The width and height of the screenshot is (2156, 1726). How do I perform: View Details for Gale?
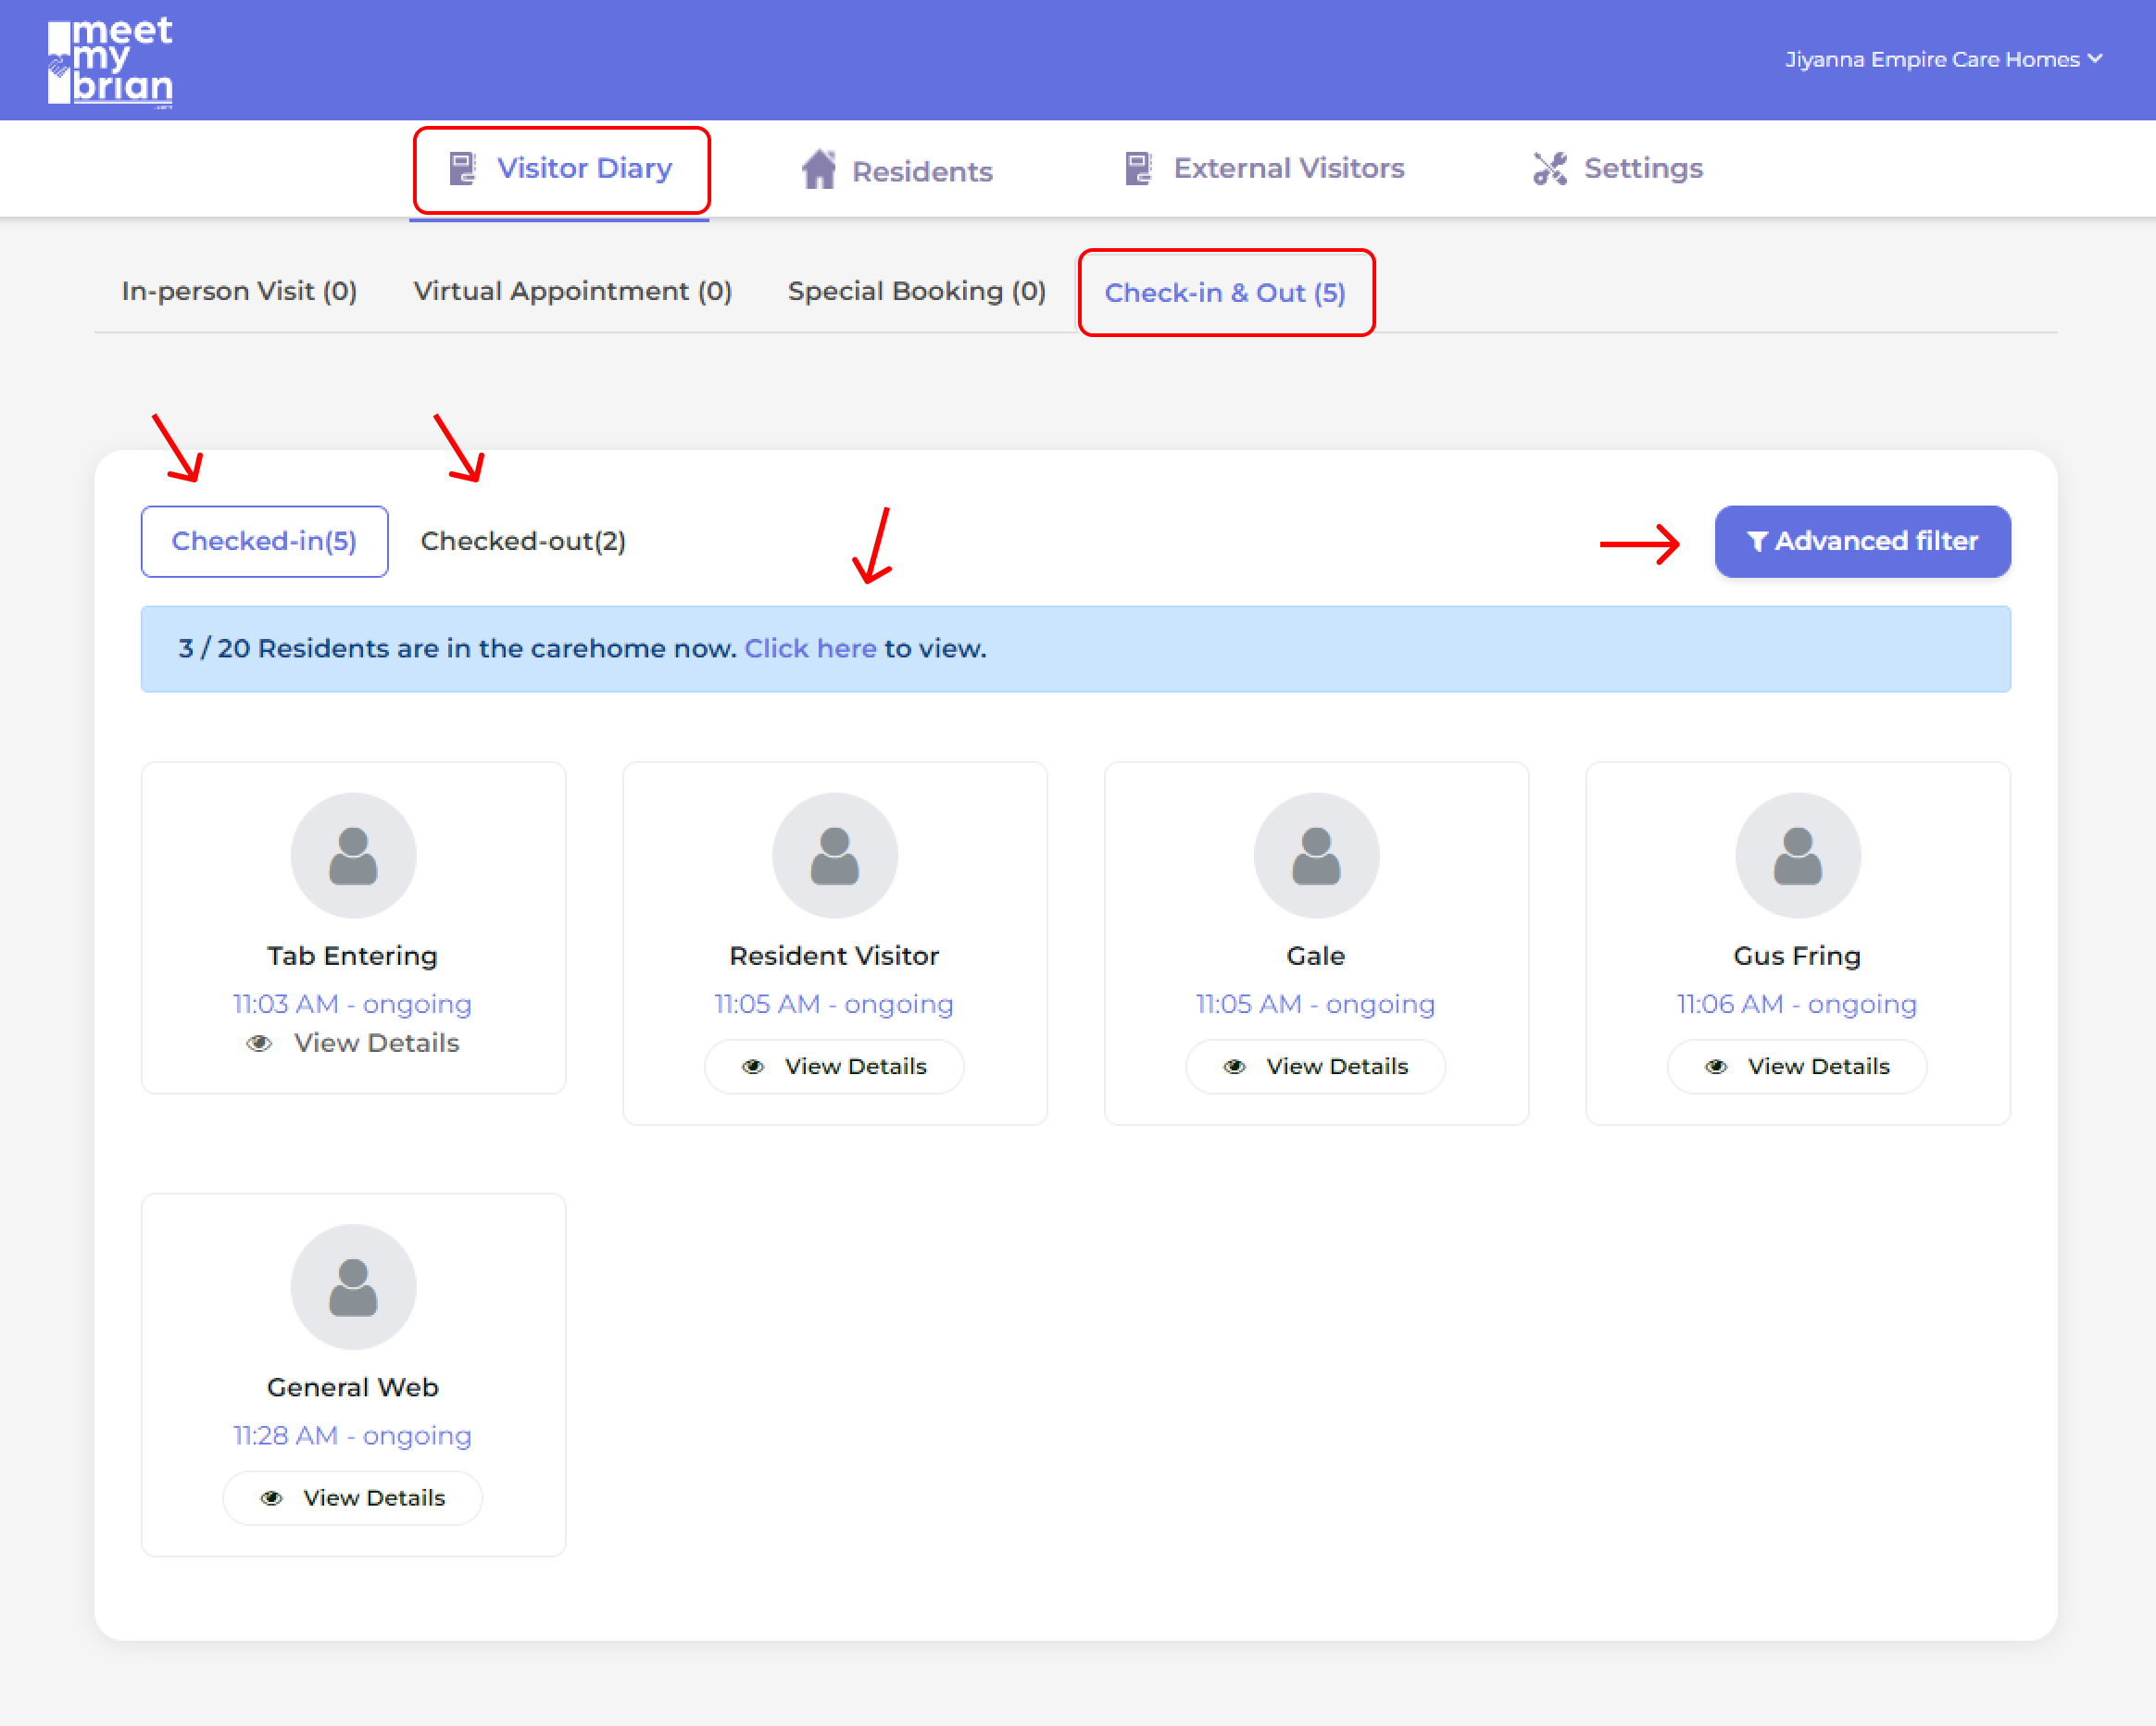[x=1315, y=1067]
